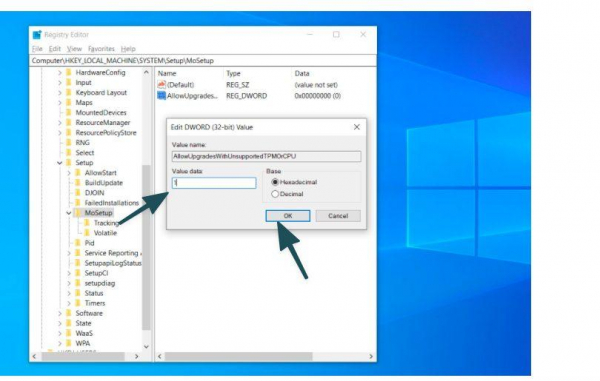Select the RNG folder icon
This screenshot has height=381, width=600.
(x=69, y=143)
